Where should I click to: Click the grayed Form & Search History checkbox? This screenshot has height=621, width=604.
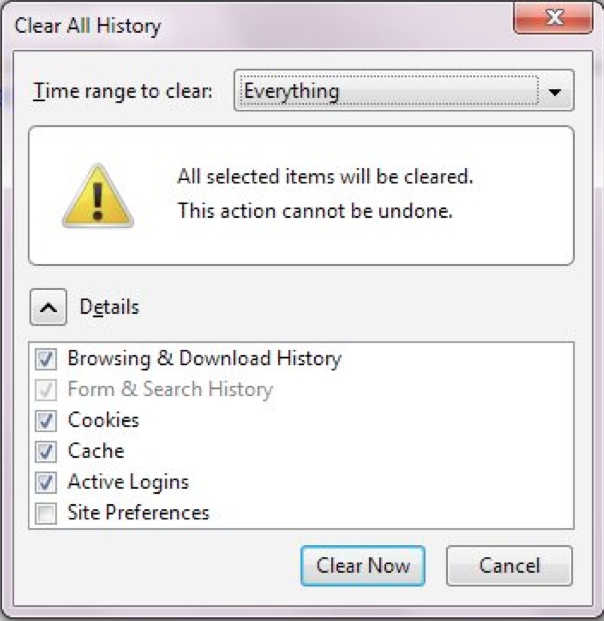click(x=46, y=390)
